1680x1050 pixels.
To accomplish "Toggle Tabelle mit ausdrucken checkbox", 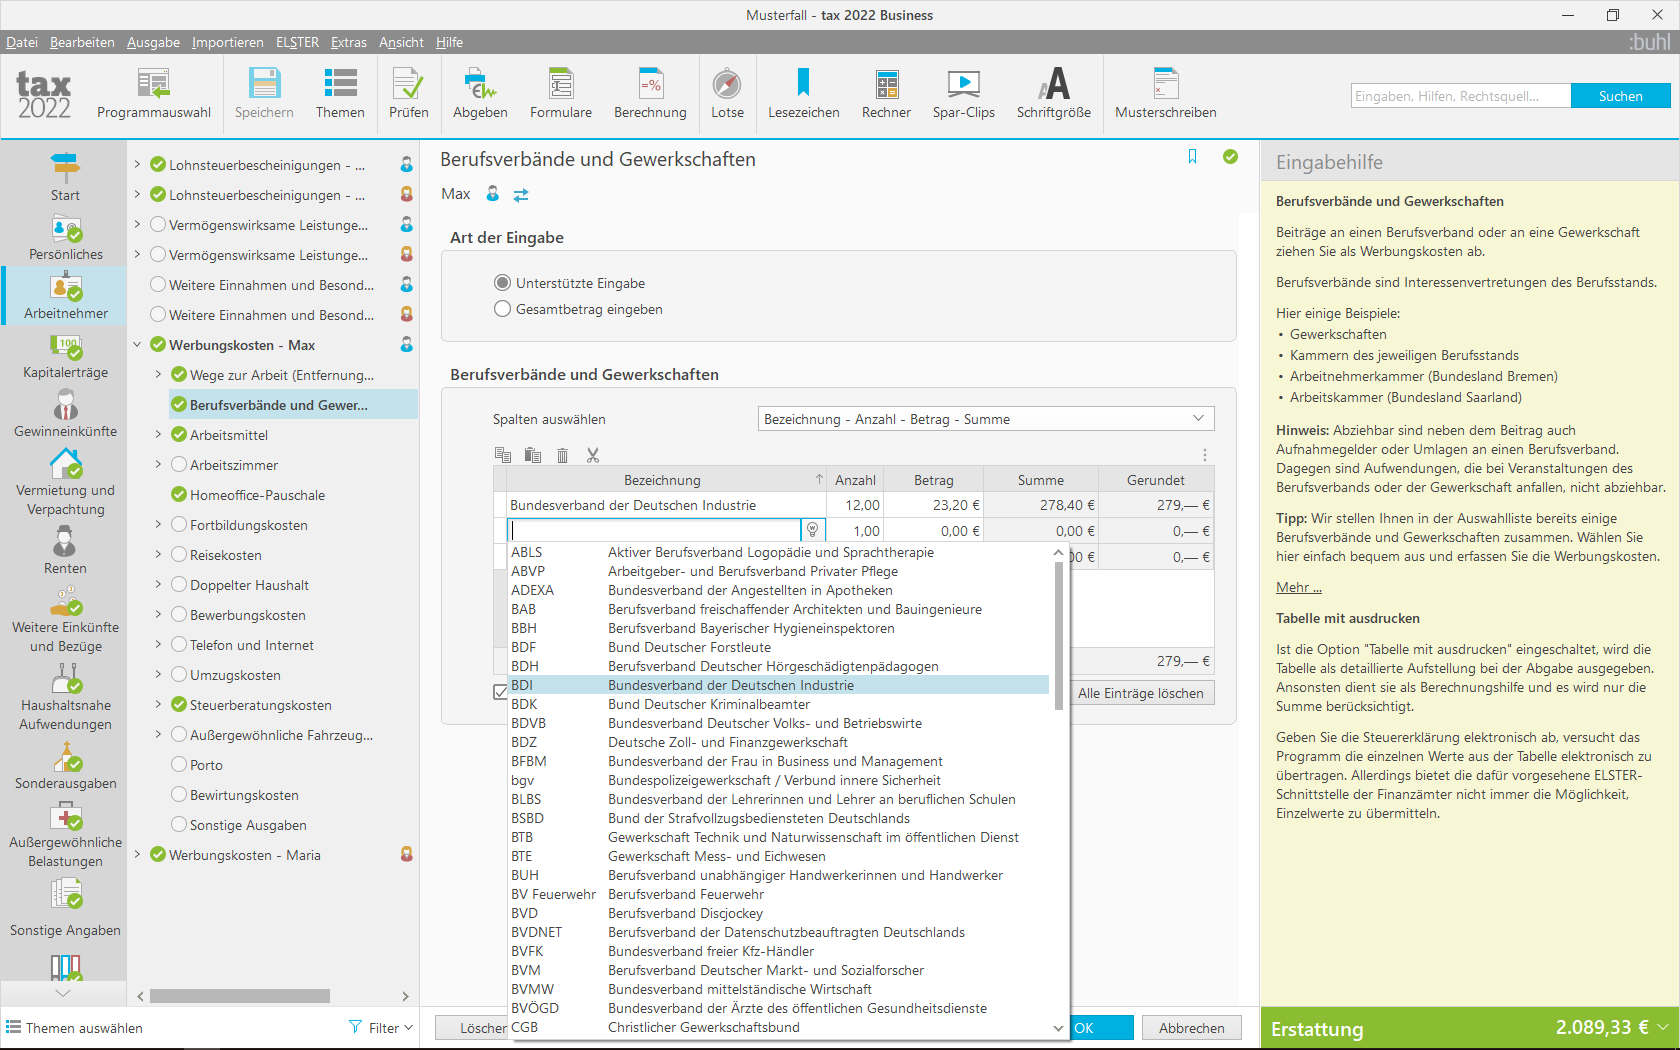I will coord(500,692).
